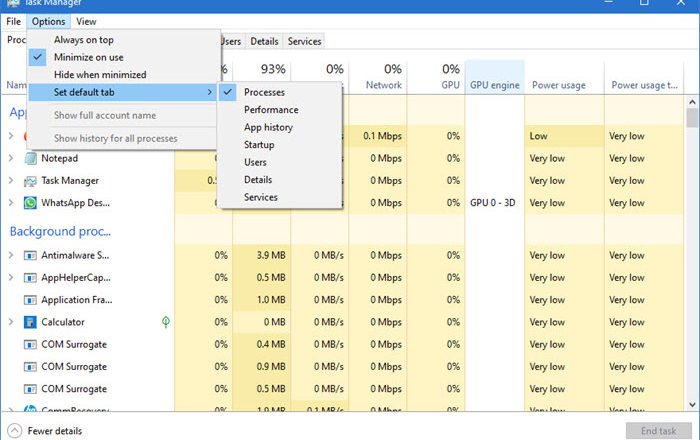Click the Calculator suspended leaf icon

(166, 322)
